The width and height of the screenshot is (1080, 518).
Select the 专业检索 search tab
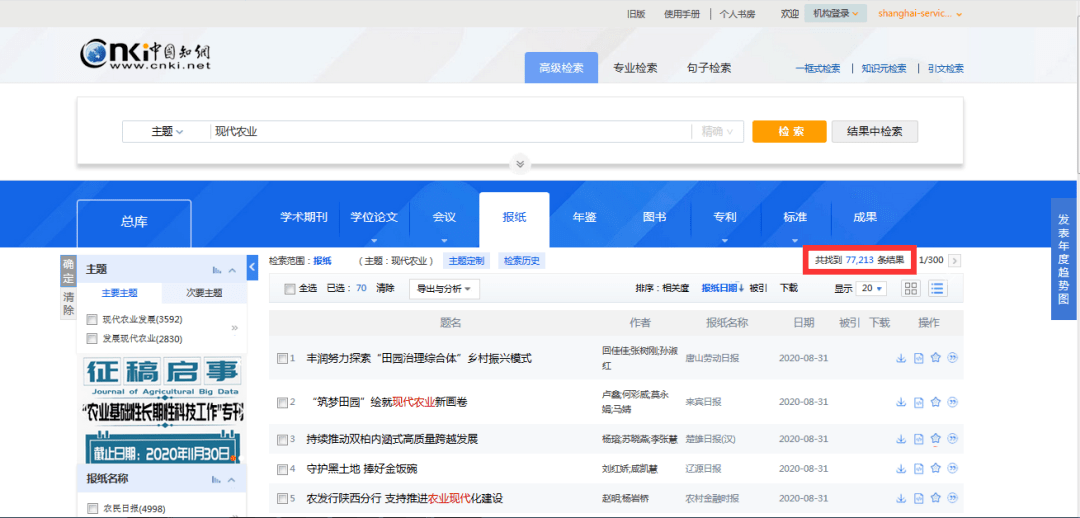tap(635, 68)
